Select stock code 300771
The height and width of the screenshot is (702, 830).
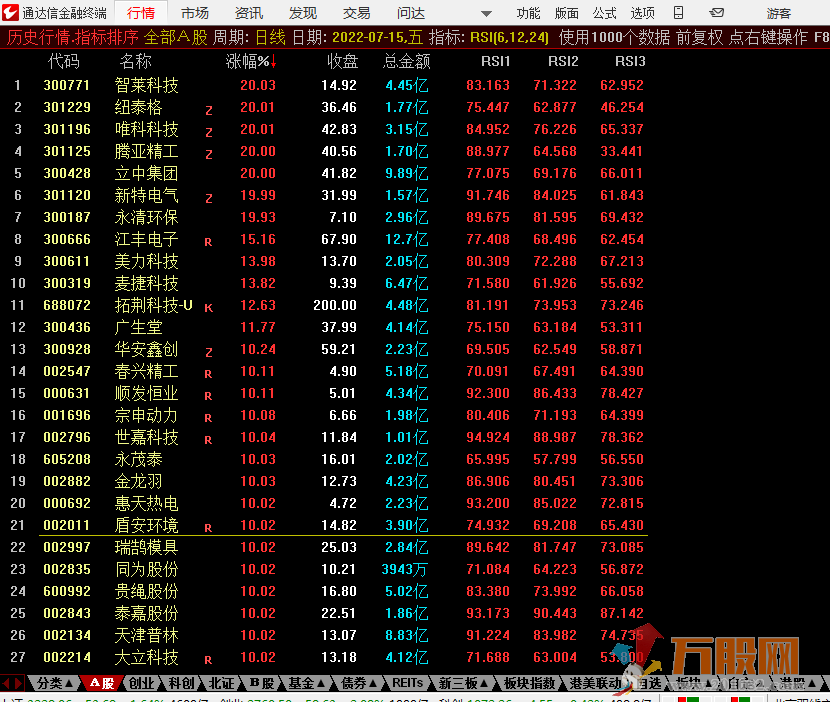pos(67,85)
